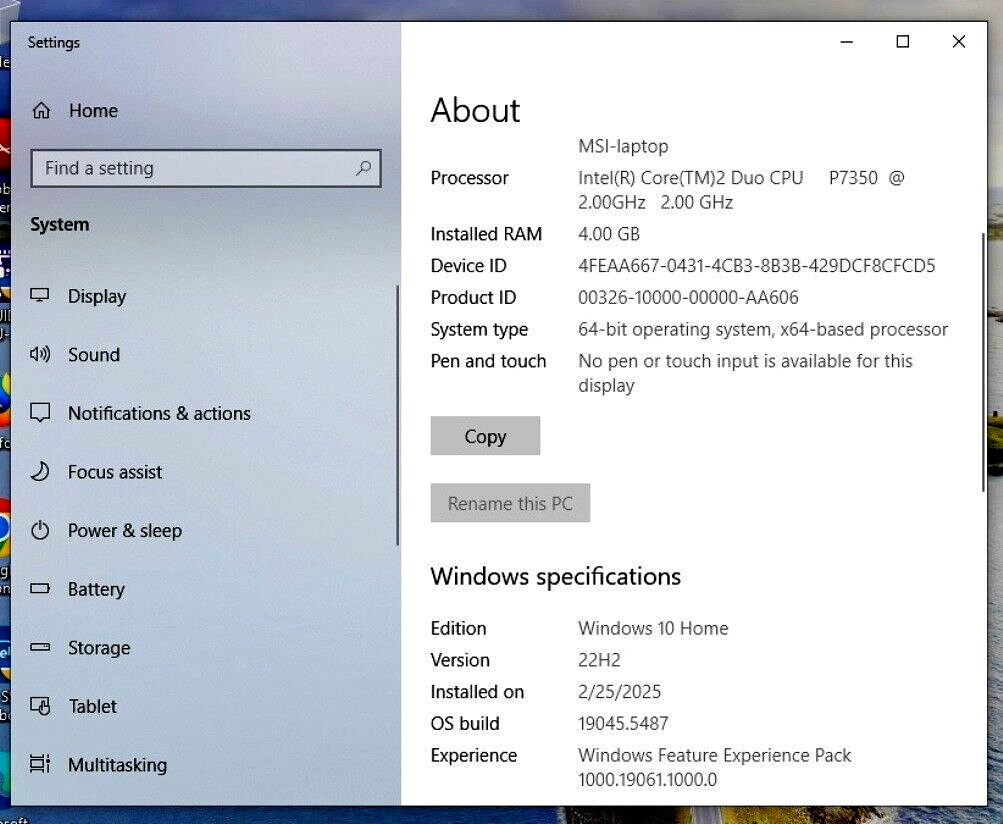The height and width of the screenshot is (824, 1003).
Task: Click the "About" page heading
Action: click(x=475, y=110)
